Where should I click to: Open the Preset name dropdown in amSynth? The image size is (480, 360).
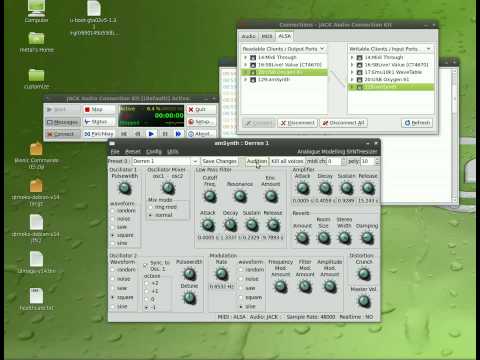pos(195,161)
